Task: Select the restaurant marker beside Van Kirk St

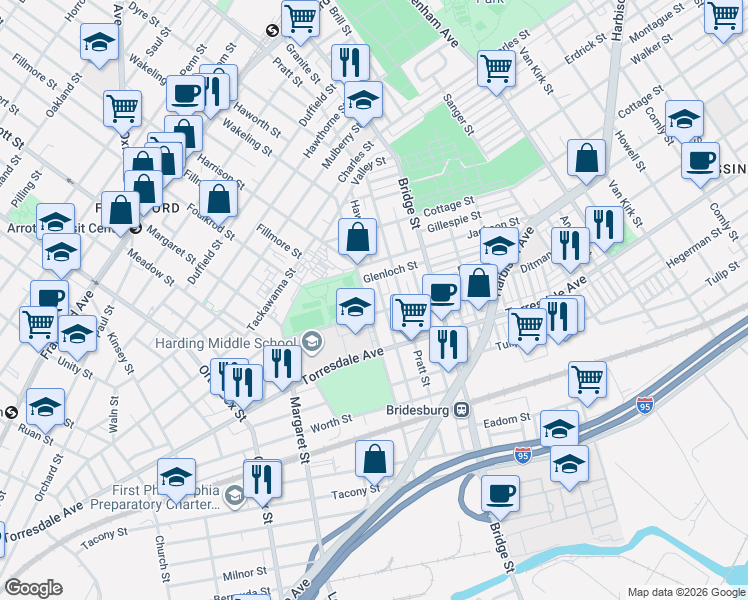Action: point(604,228)
